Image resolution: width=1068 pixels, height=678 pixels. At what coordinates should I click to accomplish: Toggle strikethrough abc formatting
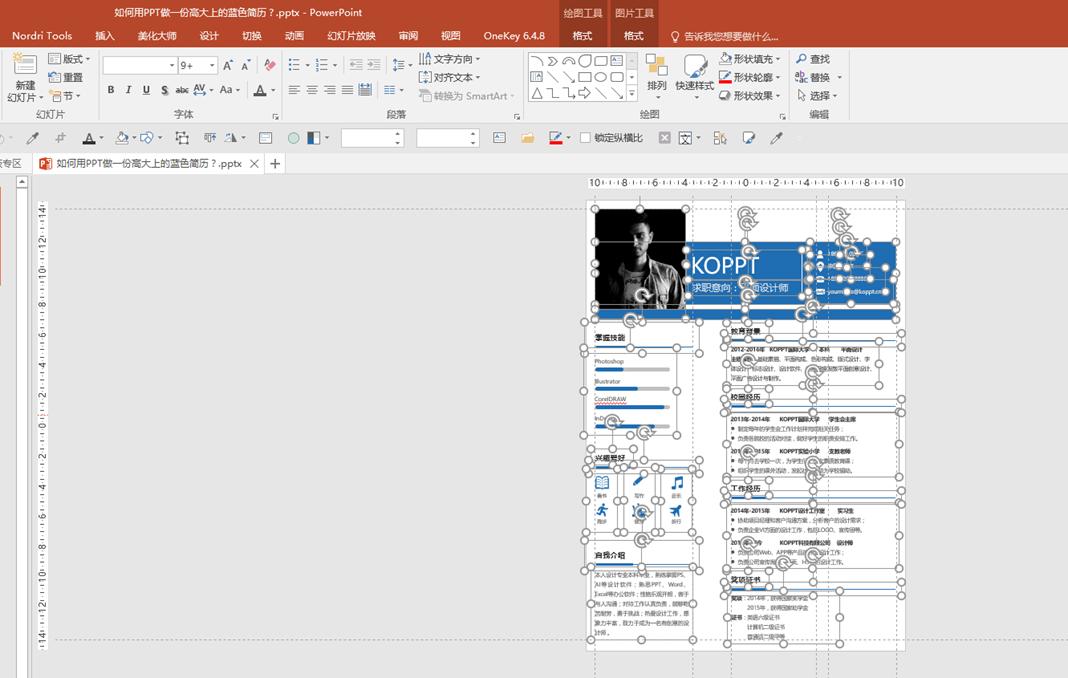pos(183,90)
